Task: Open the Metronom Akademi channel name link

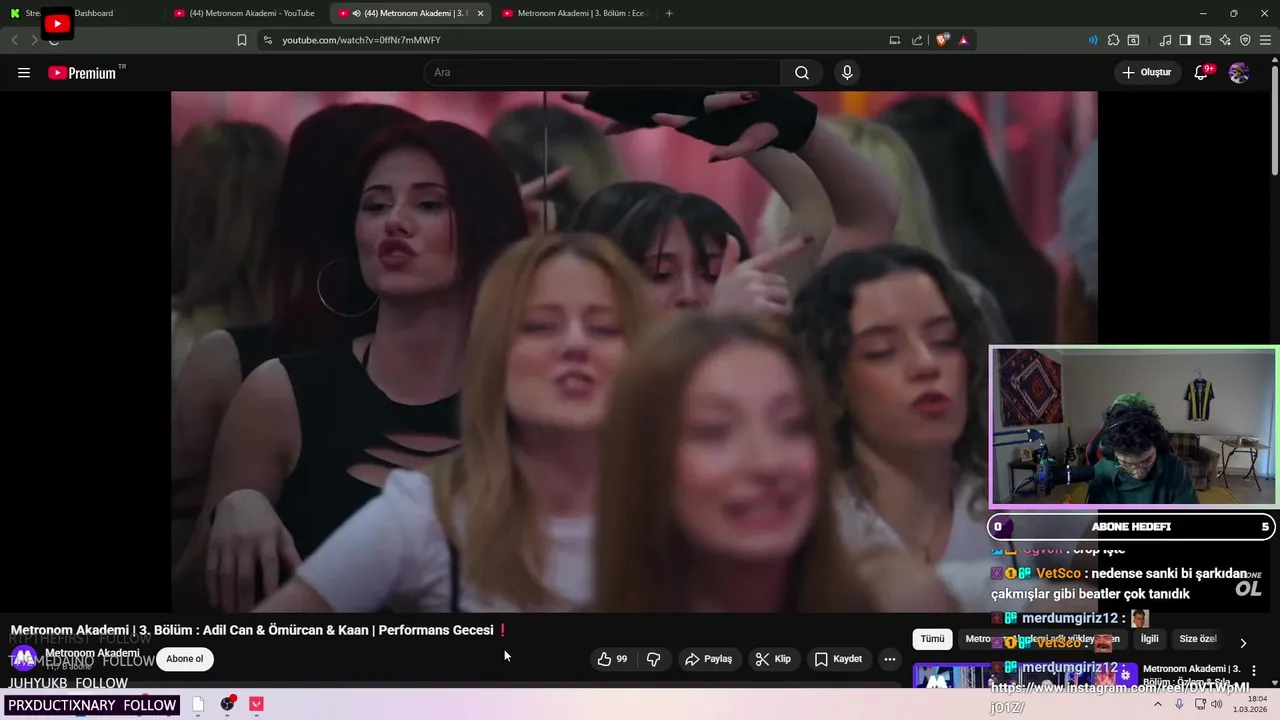Action: (x=92, y=653)
